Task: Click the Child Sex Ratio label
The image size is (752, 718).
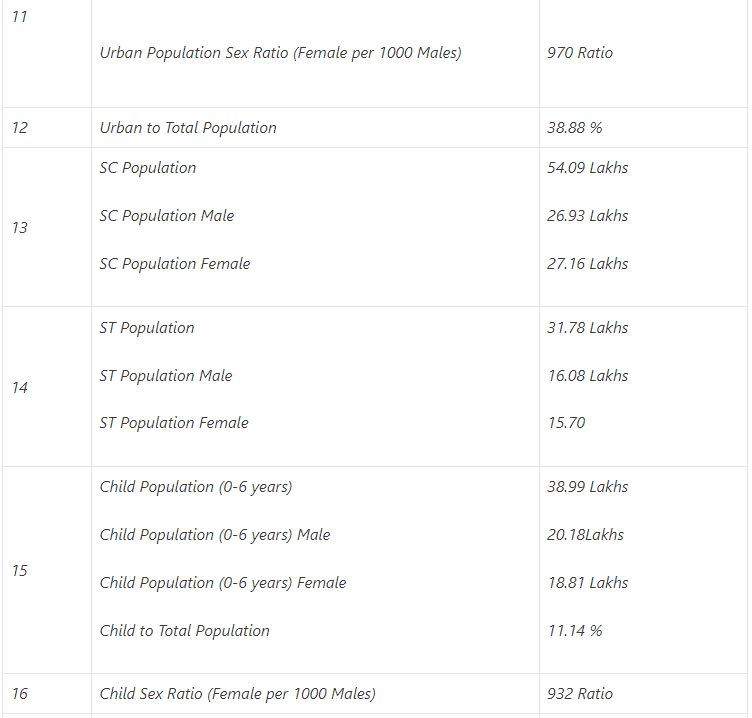Action: point(238,694)
